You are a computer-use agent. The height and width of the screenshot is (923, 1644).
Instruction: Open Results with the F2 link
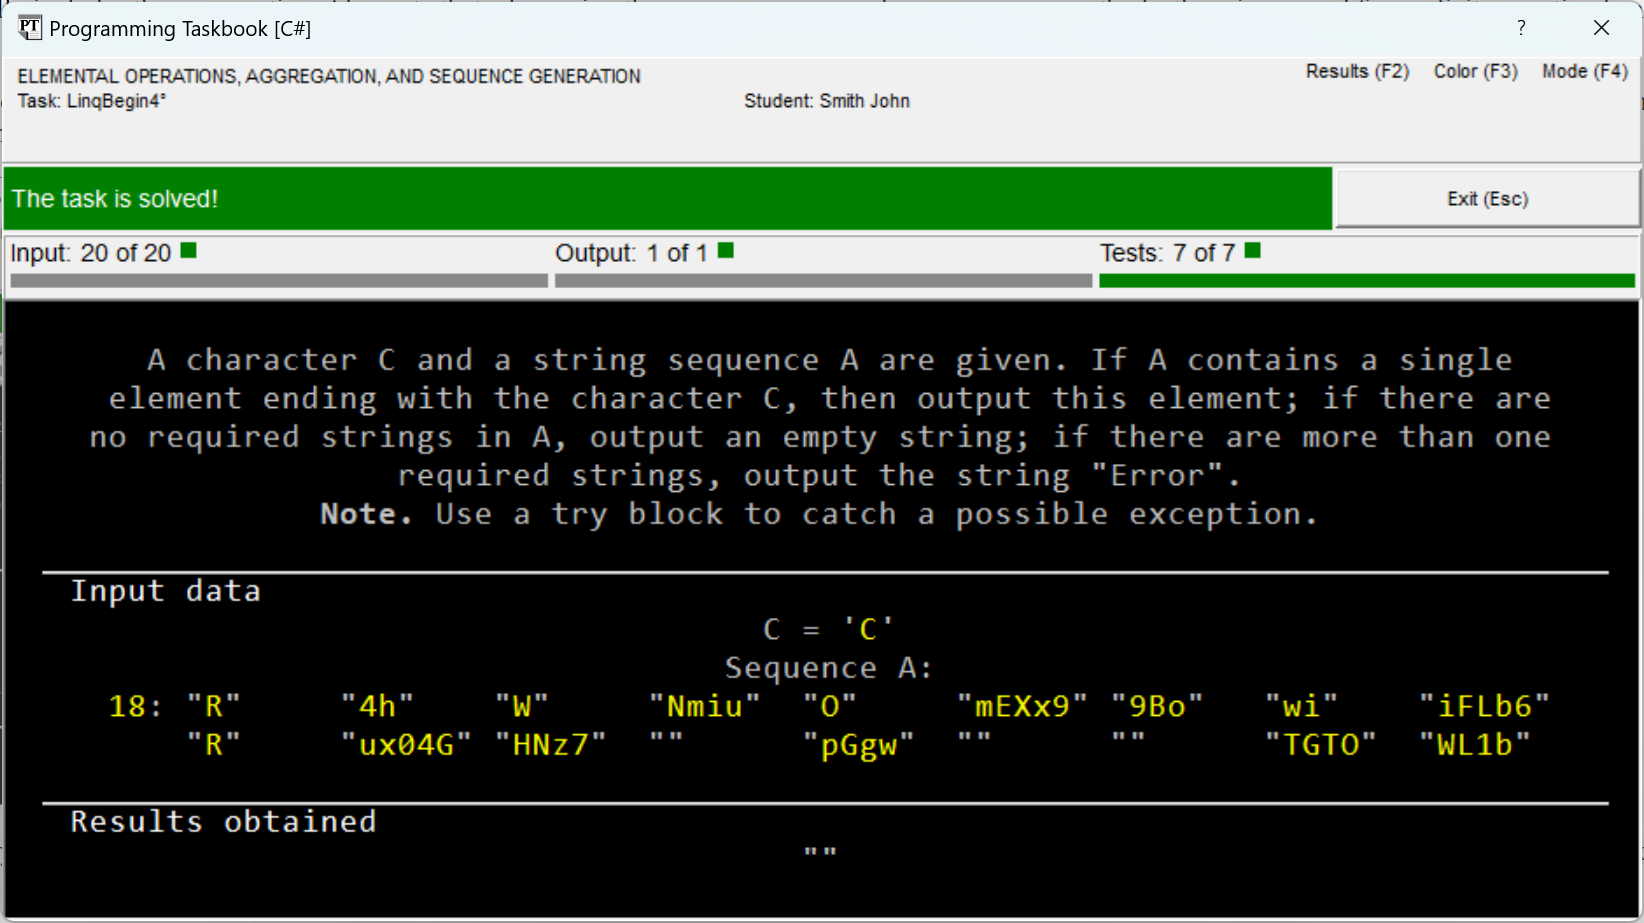point(1357,72)
